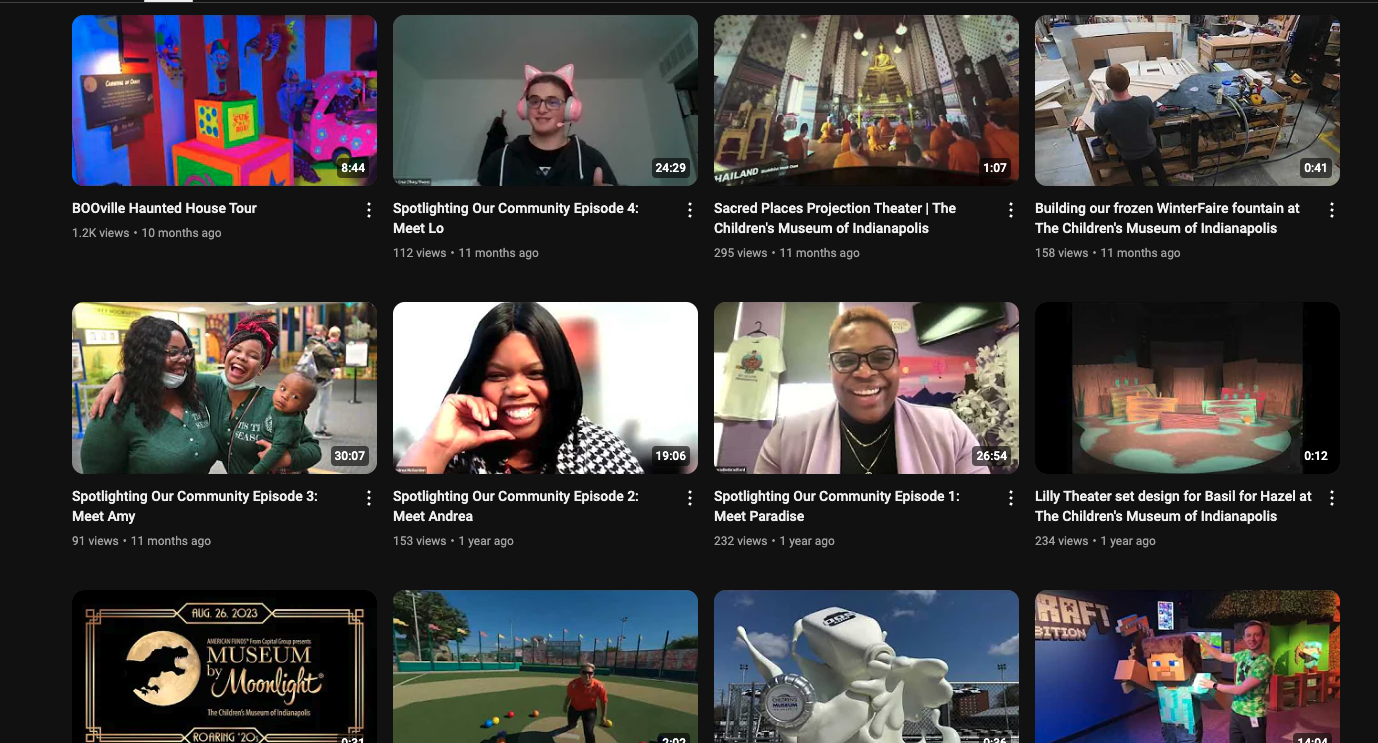
Task: Play the BOOville Haunted House Tour thumbnail
Action: [x=224, y=100]
